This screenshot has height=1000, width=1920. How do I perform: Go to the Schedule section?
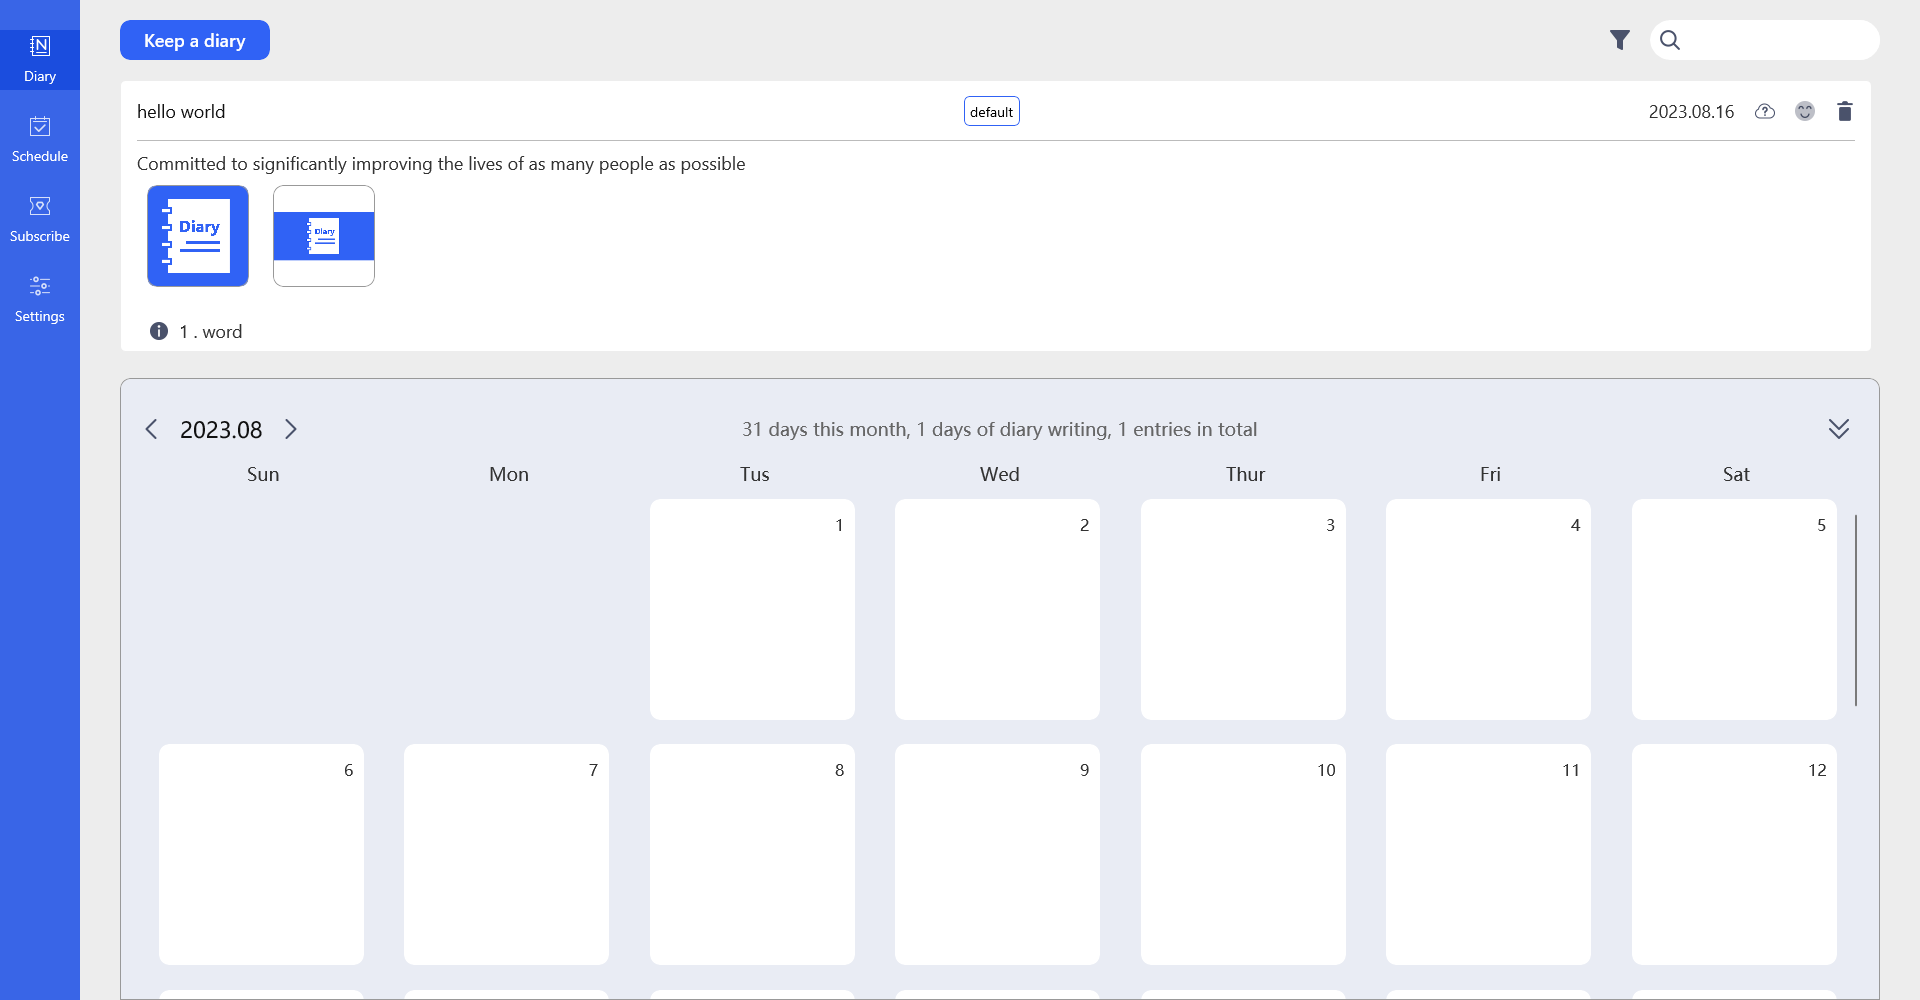pyautogui.click(x=40, y=139)
